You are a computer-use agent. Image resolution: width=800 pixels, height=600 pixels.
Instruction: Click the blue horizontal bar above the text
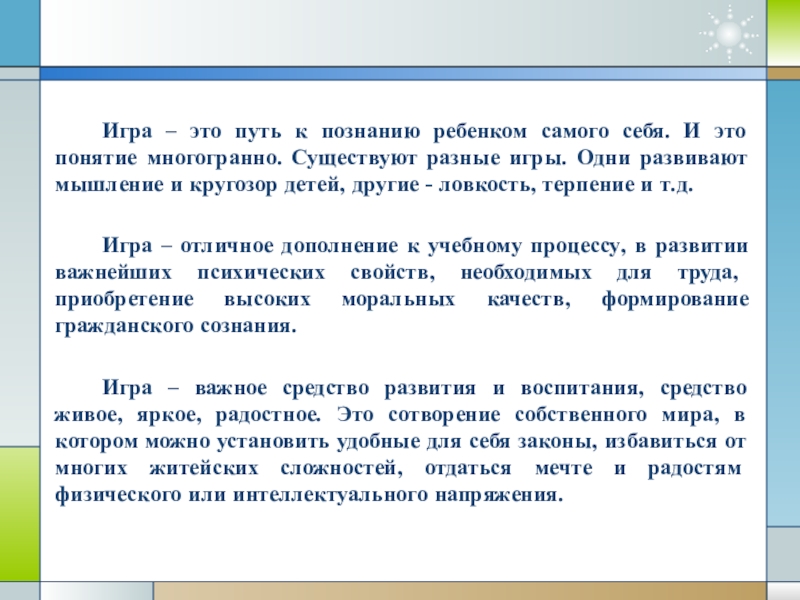(400, 73)
